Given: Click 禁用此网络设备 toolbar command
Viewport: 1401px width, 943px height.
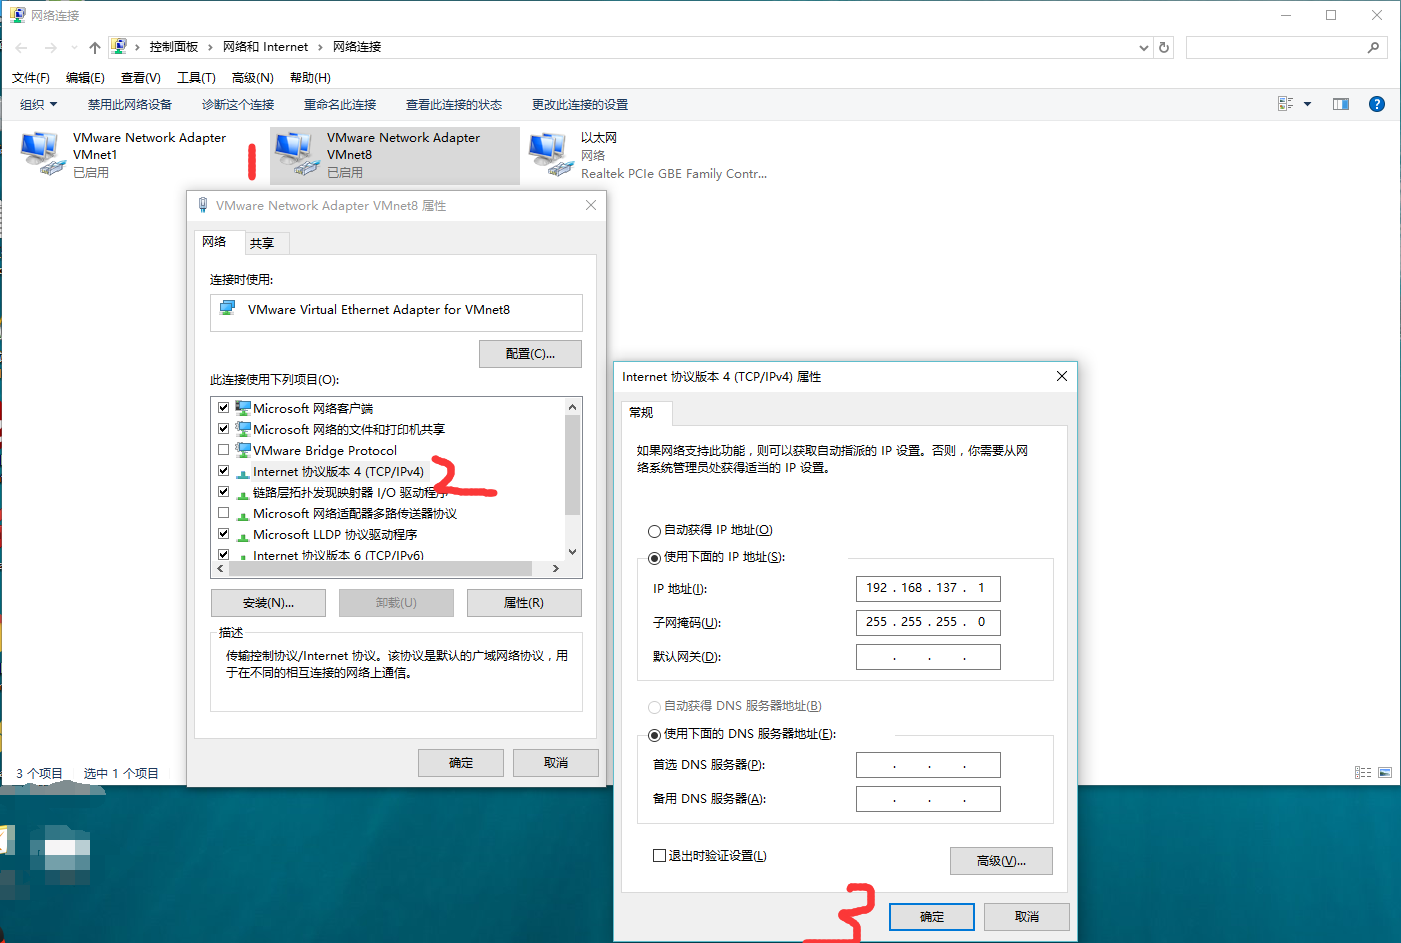Looking at the screenshot, I should [x=129, y=104].
